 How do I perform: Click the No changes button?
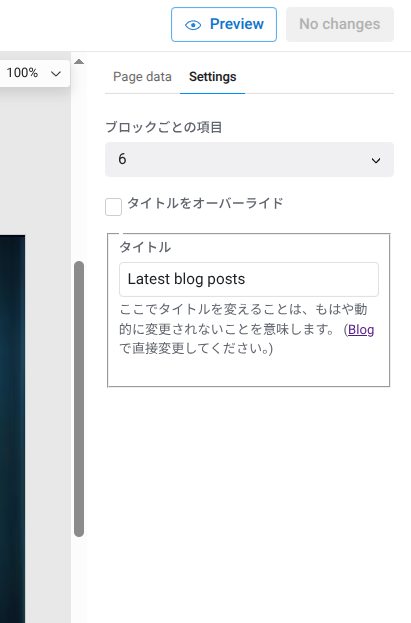[340, 24]
